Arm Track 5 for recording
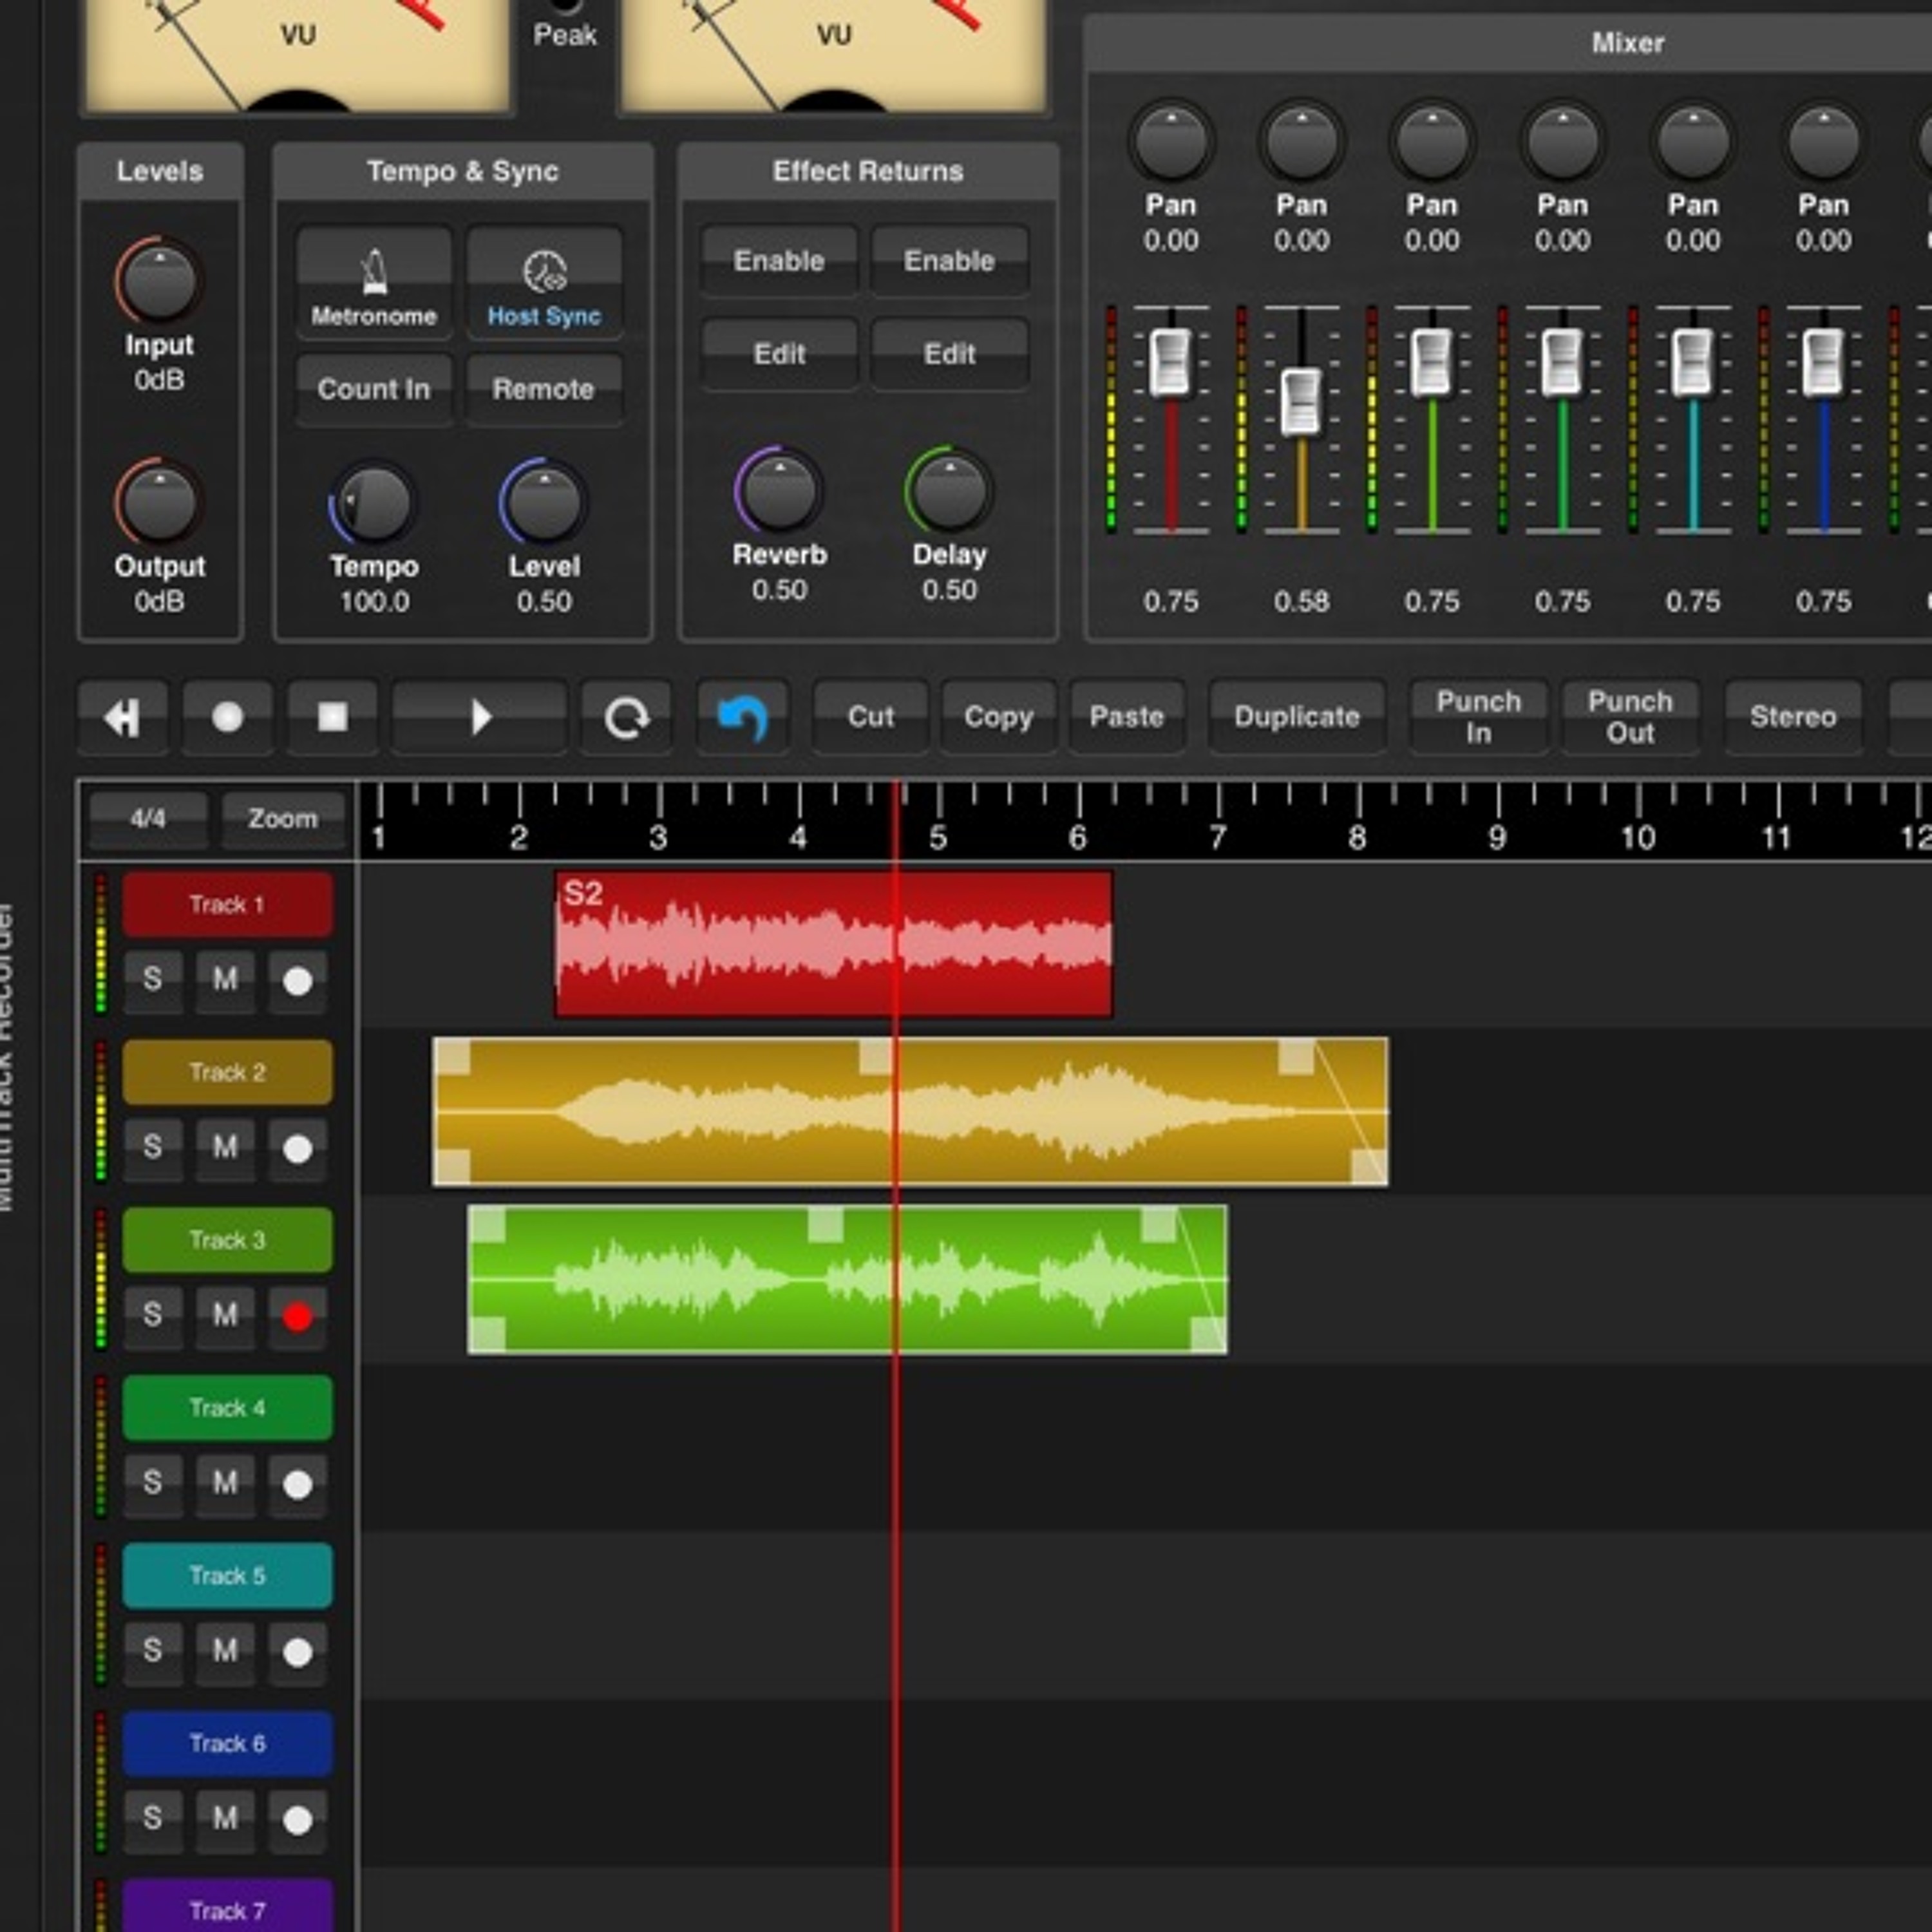Screen dimensions: 1932x1932 [297, 1653]
